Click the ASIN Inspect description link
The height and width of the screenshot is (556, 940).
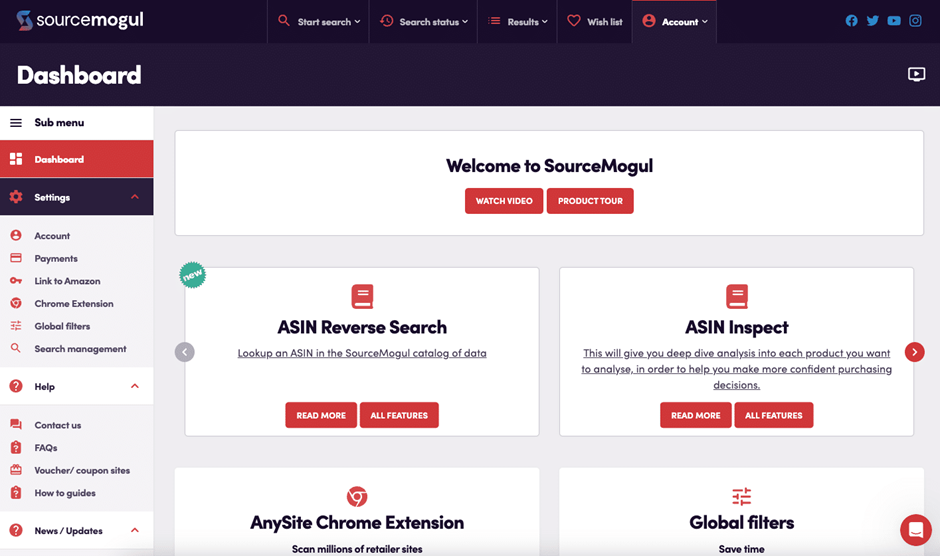(x=737, y=369)
